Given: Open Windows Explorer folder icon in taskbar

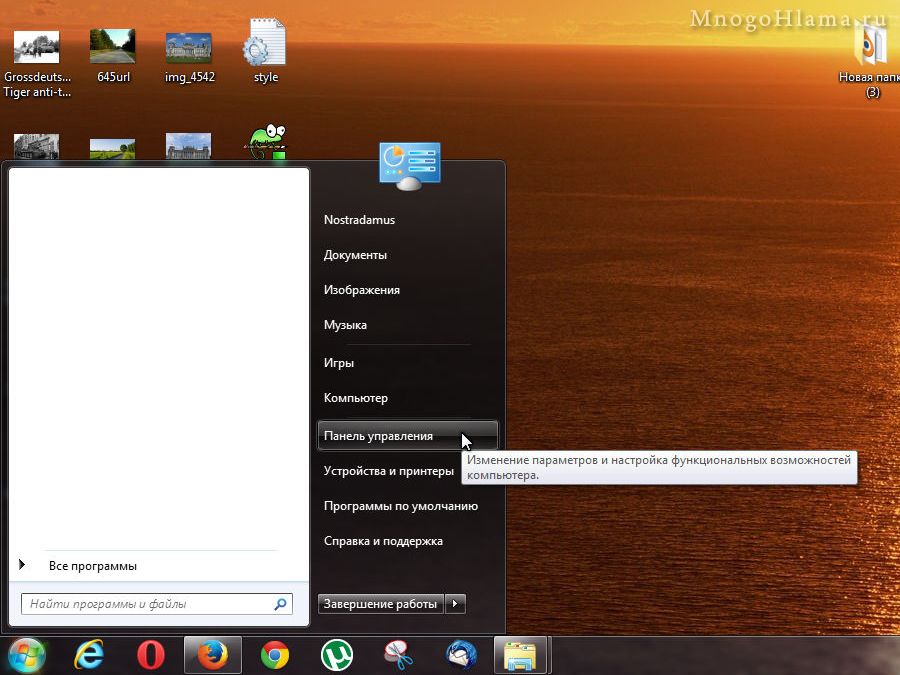Looking at the screenshot, I should pos(521,655).
